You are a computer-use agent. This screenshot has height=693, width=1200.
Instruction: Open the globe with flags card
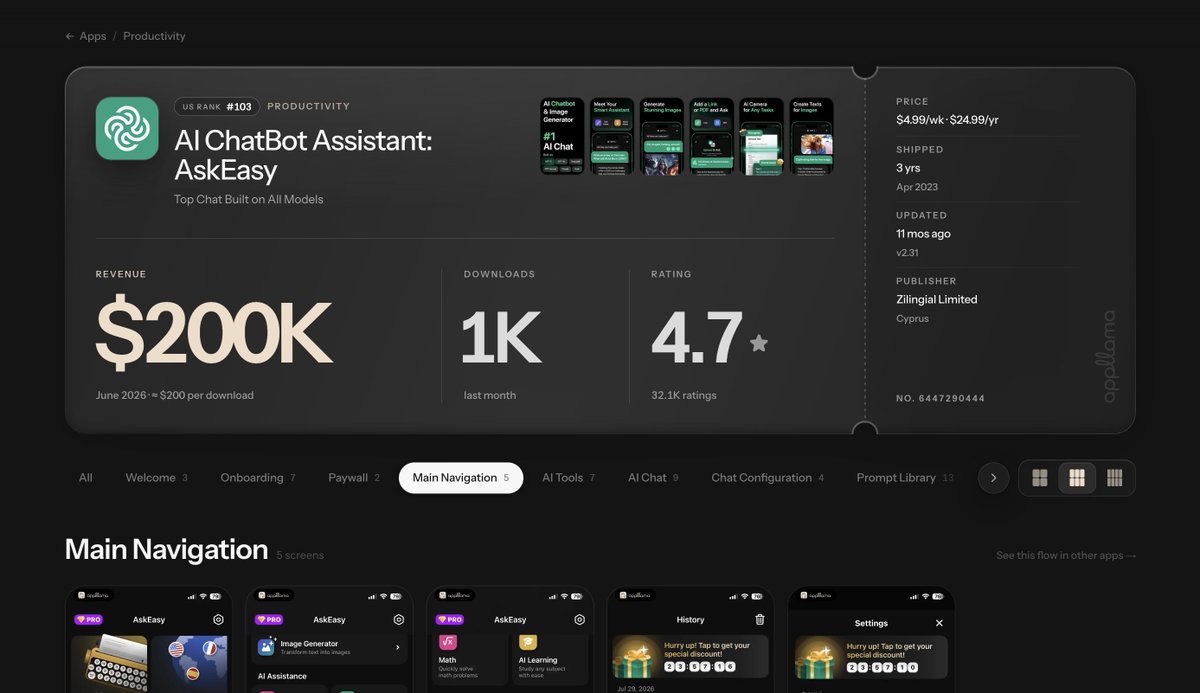[x=189, y=664]
